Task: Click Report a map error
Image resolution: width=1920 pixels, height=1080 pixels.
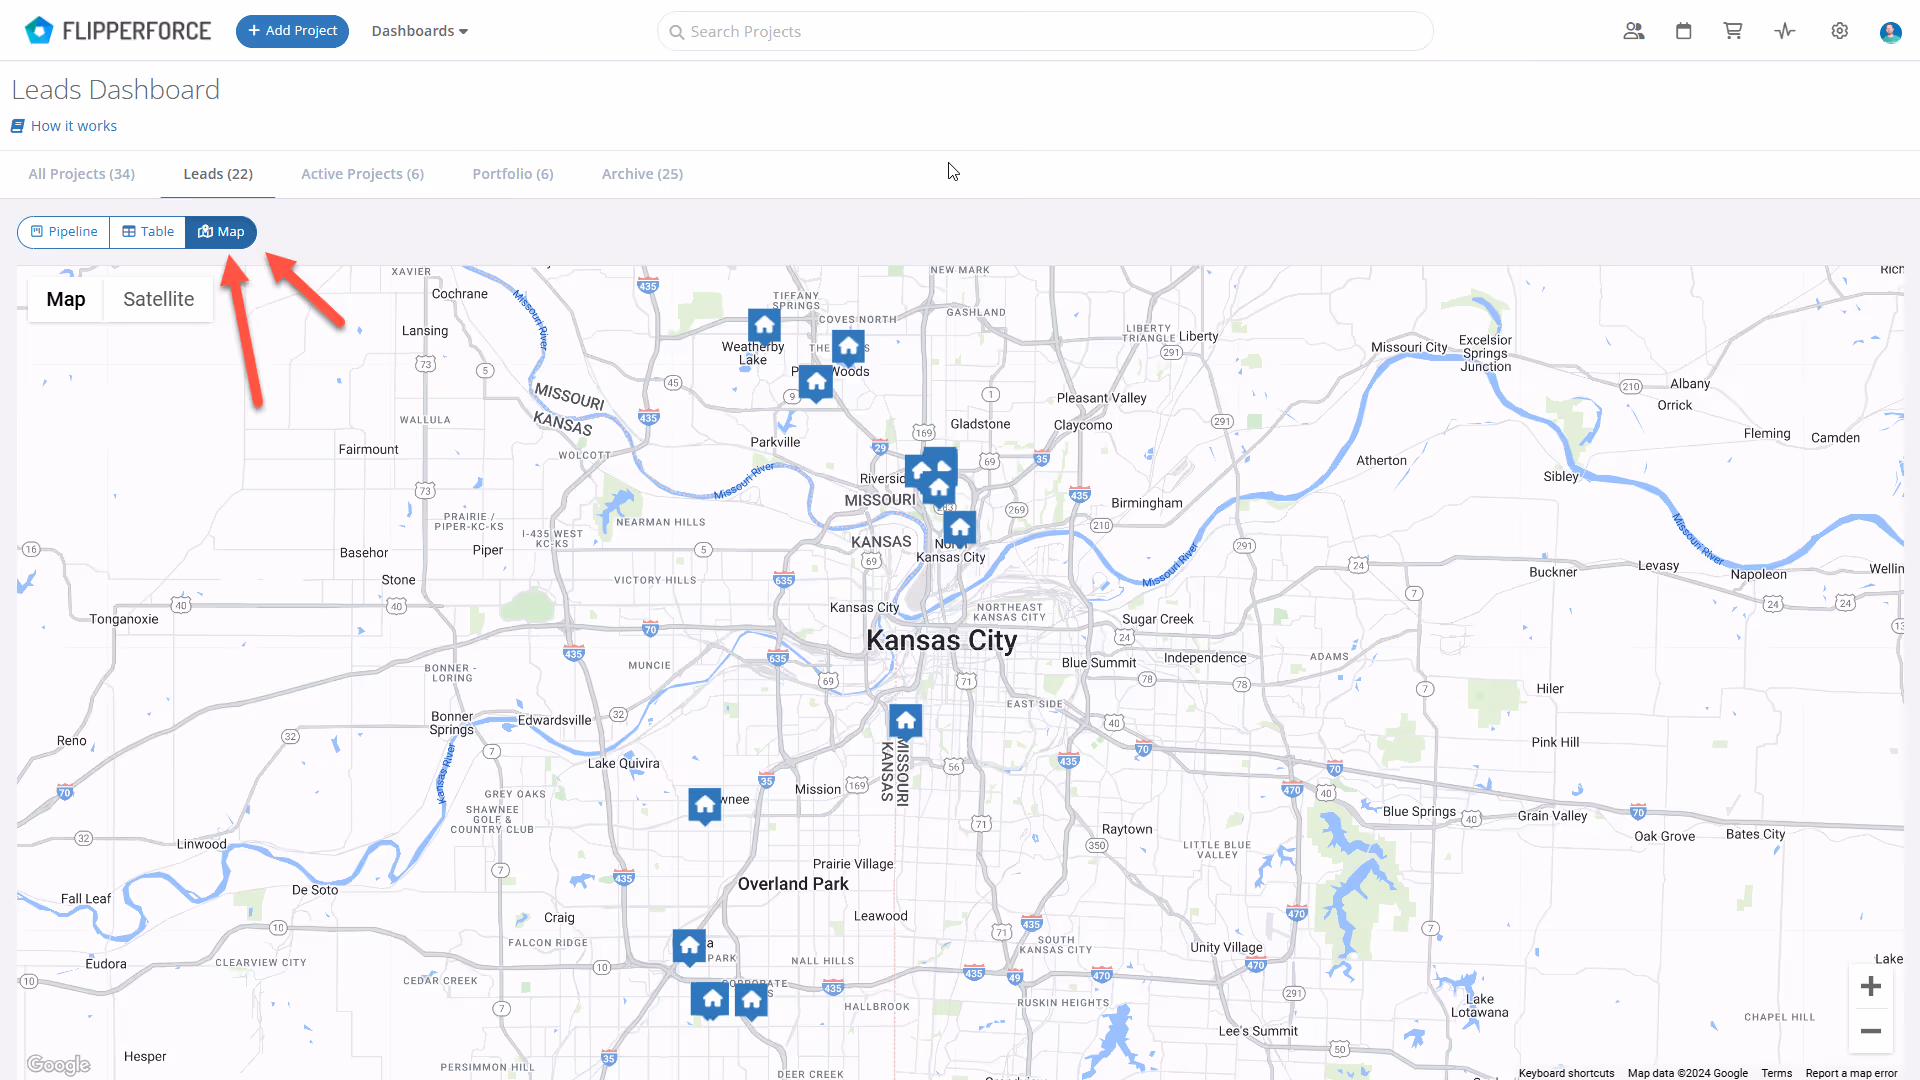Action: click(x=1851, y=1073)
